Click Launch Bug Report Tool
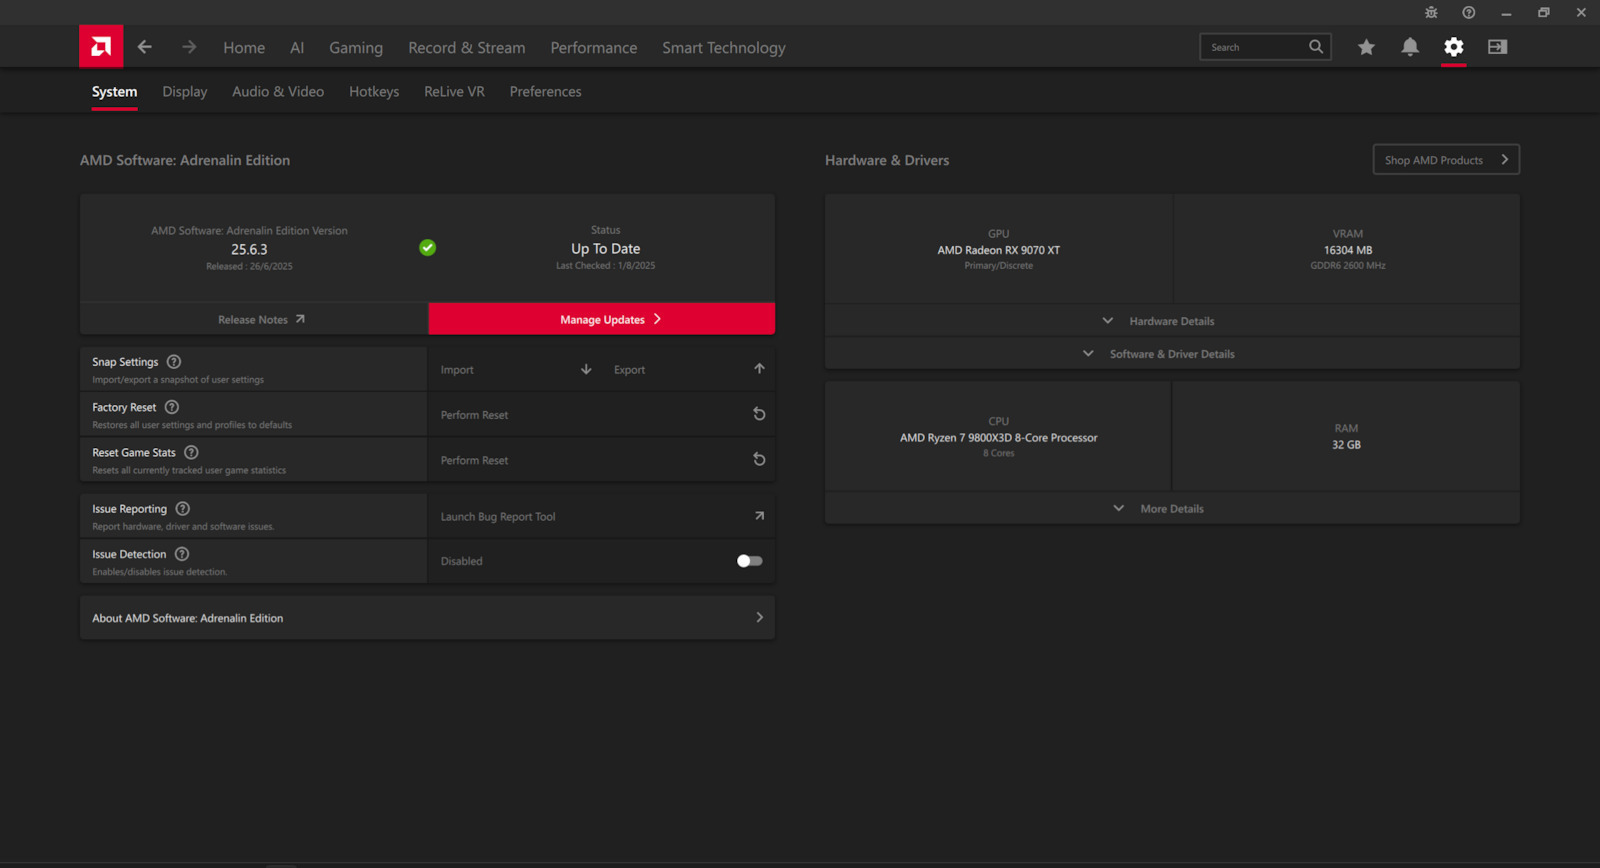The width and height of the screenshot is (1600, 868). click(x=601, y=516)
